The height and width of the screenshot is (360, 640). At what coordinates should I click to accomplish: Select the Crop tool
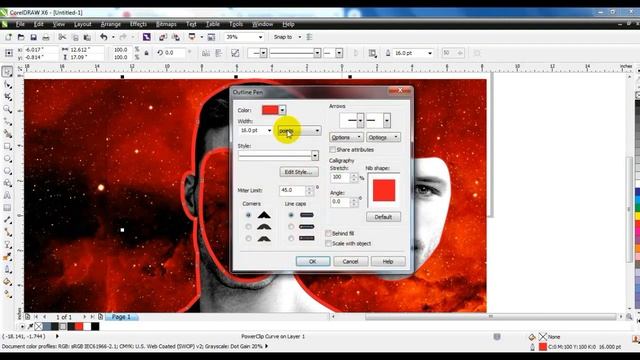(x=7, y=97)
